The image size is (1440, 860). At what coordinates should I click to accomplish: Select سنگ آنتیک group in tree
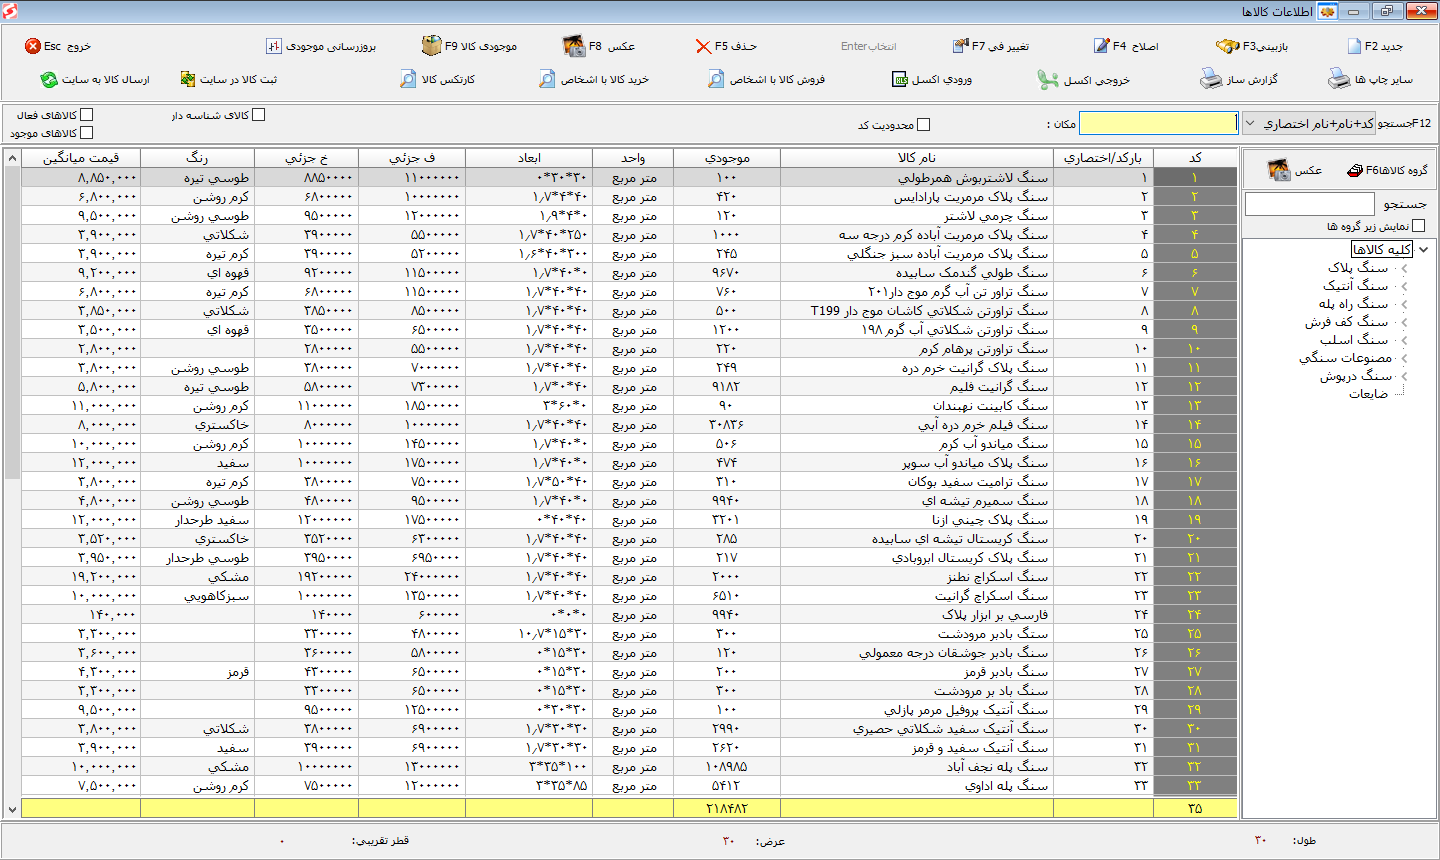1356,286
